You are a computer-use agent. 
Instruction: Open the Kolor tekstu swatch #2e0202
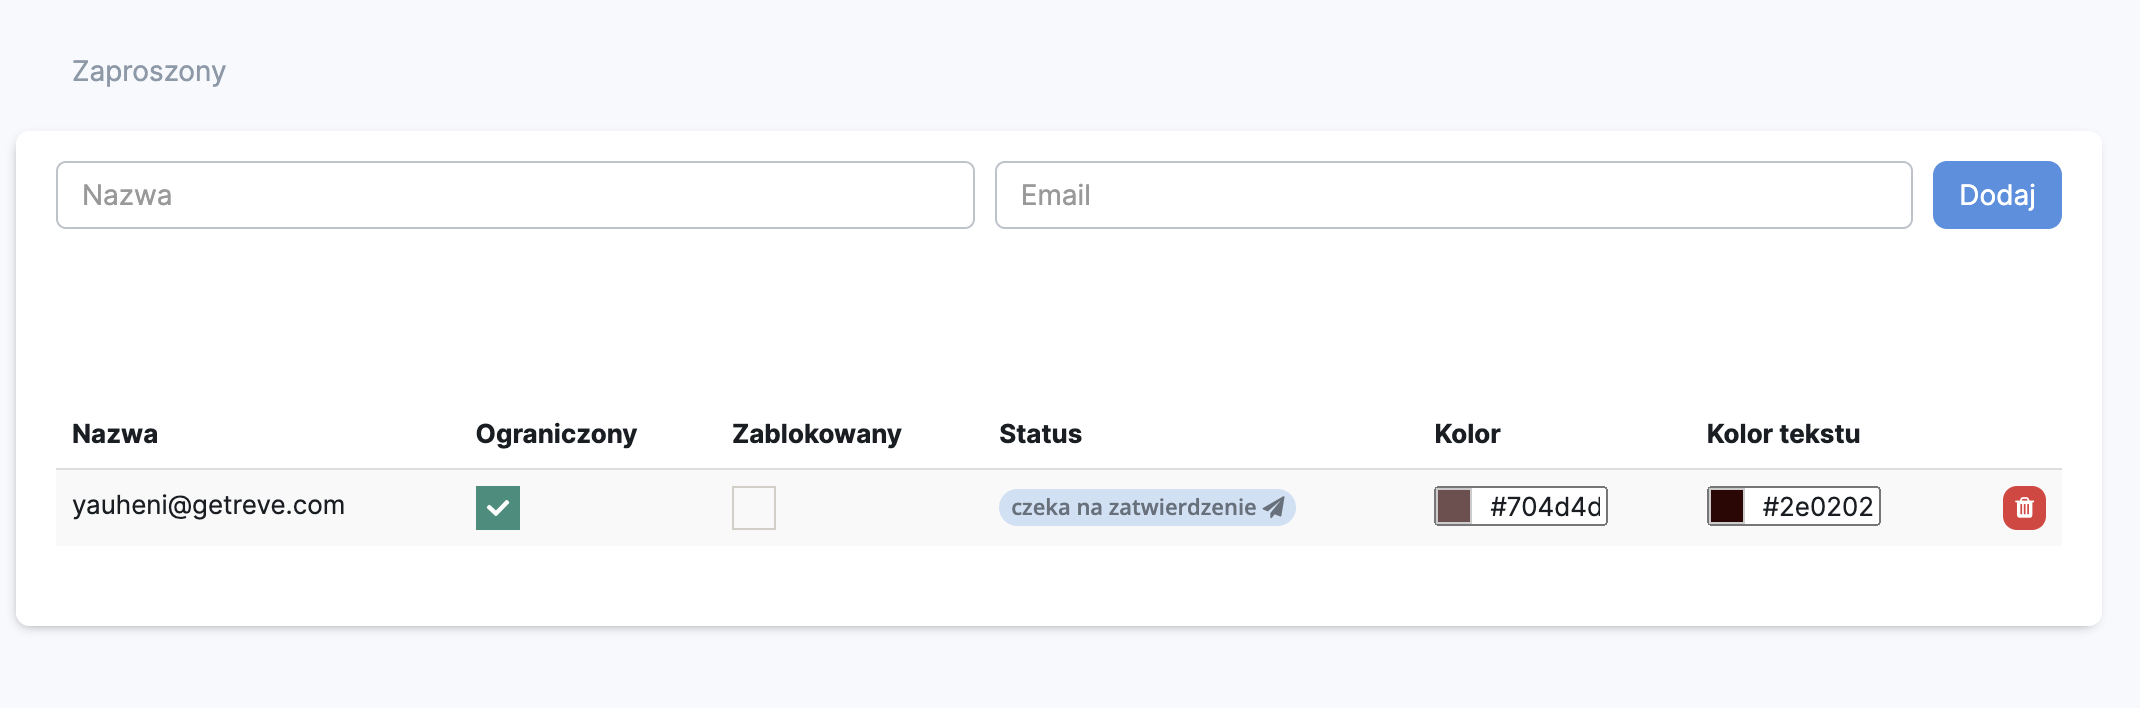1727,506
